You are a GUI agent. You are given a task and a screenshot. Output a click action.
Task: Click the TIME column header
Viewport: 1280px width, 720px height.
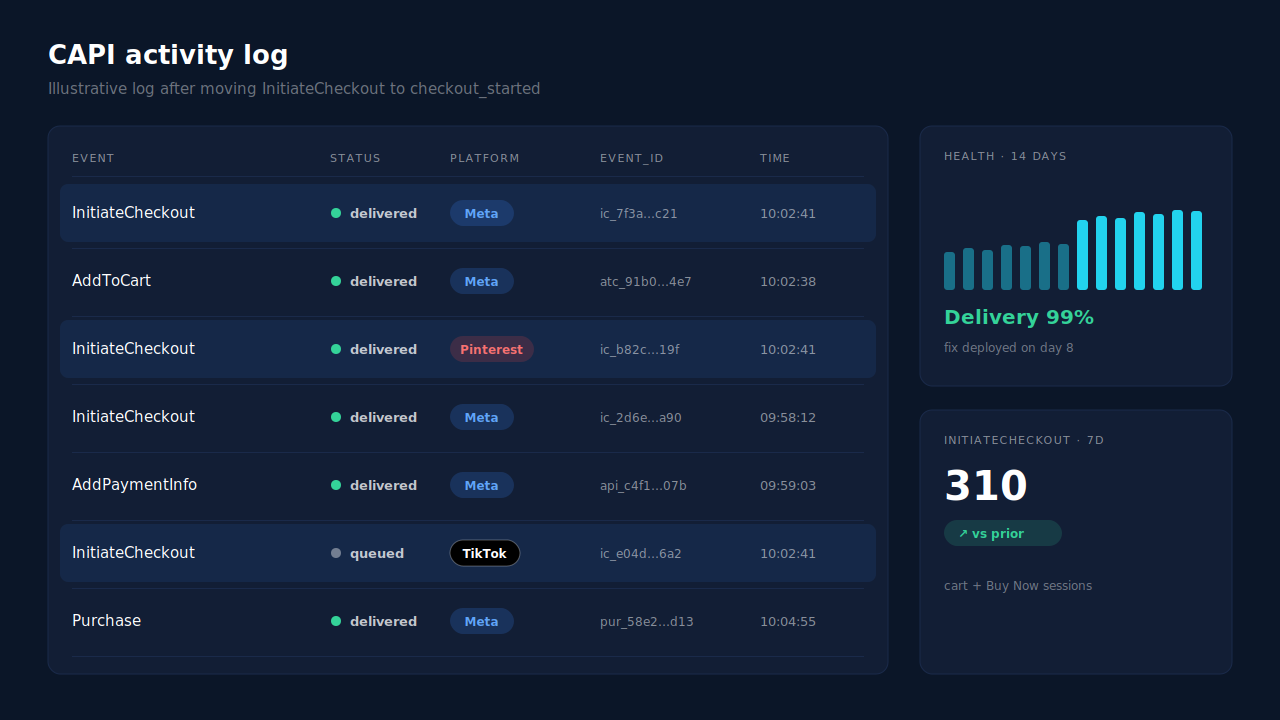pyautogui.click(x=775, y=158)
